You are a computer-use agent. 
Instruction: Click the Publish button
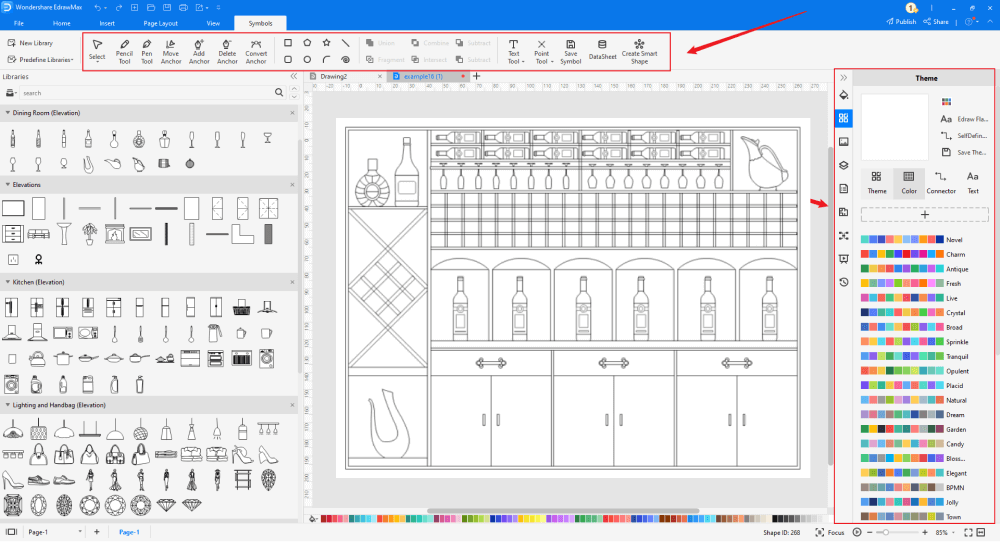tap(900, 21)
